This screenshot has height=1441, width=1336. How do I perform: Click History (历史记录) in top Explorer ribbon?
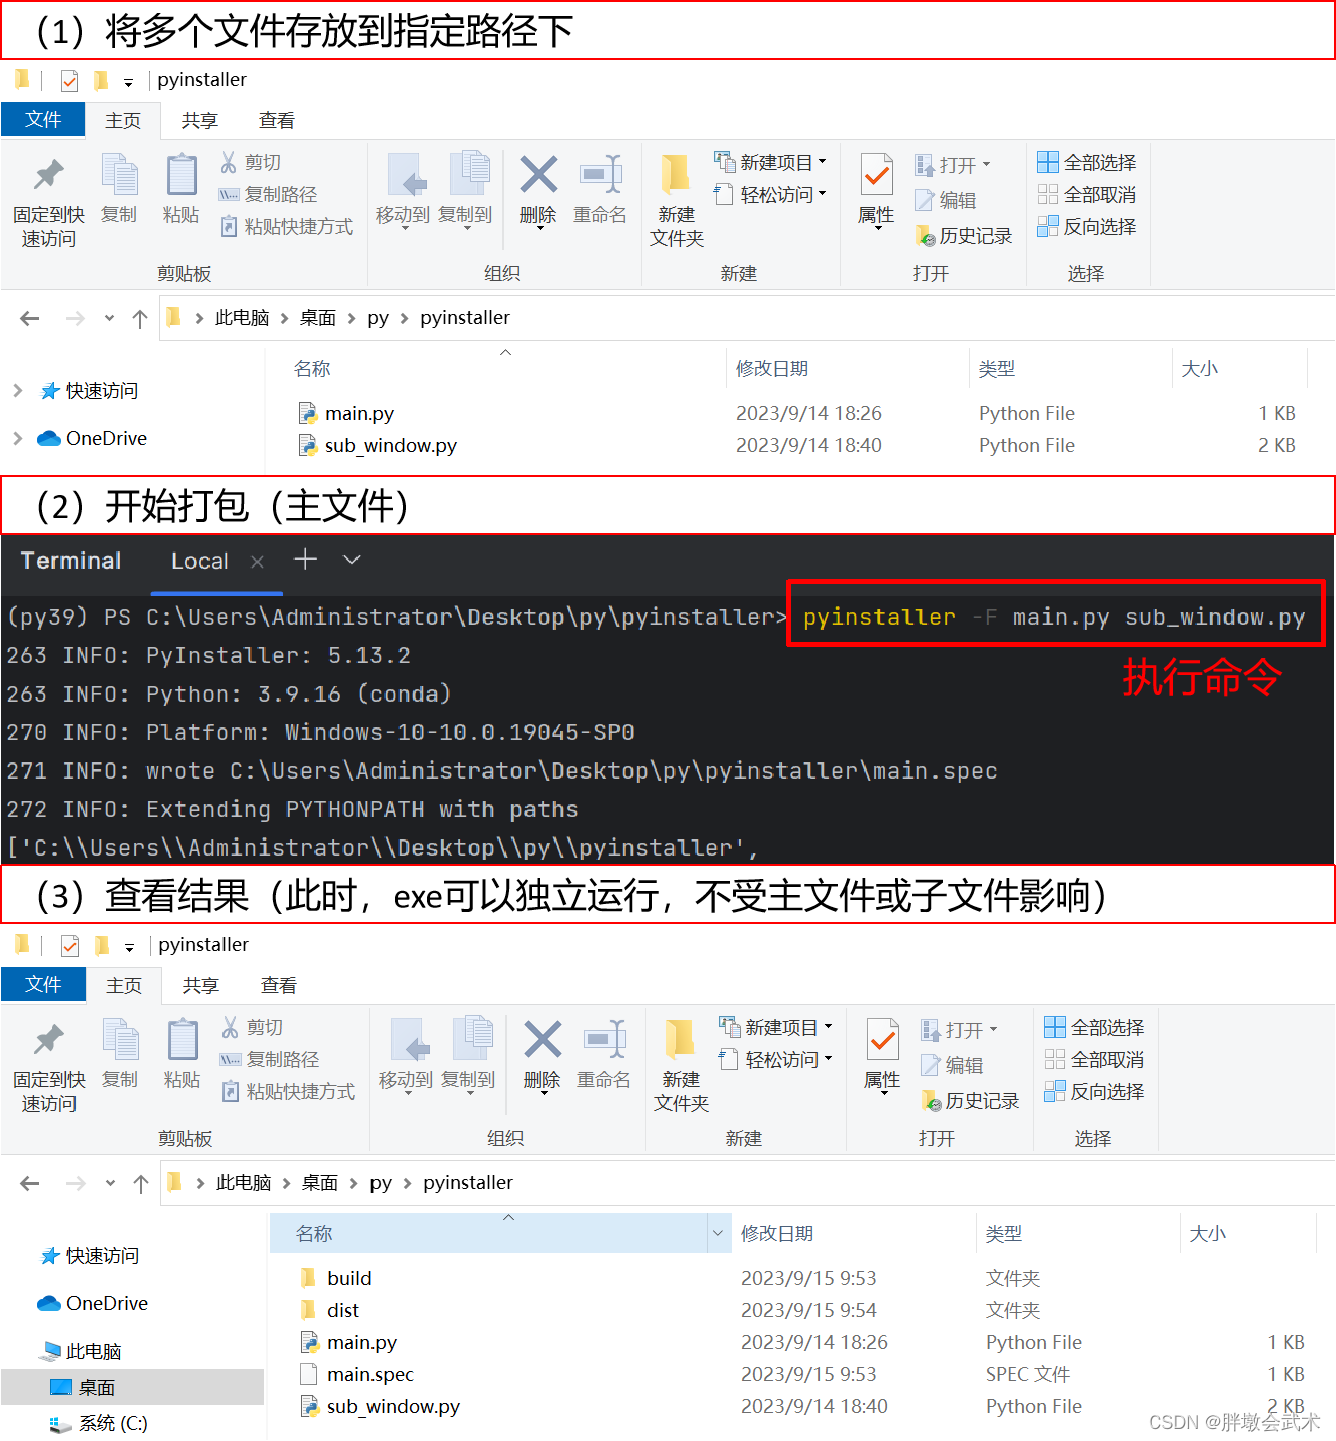coord(964,235)
